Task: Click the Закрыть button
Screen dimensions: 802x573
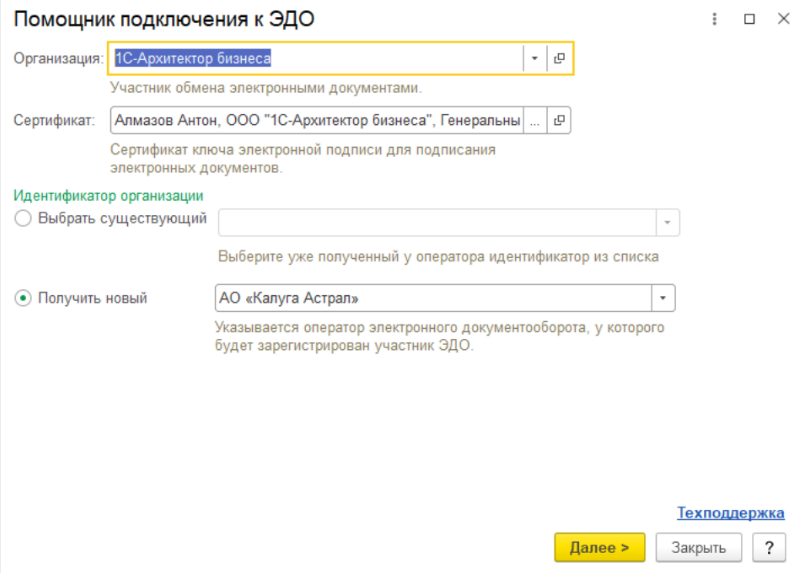Action: 699,547
